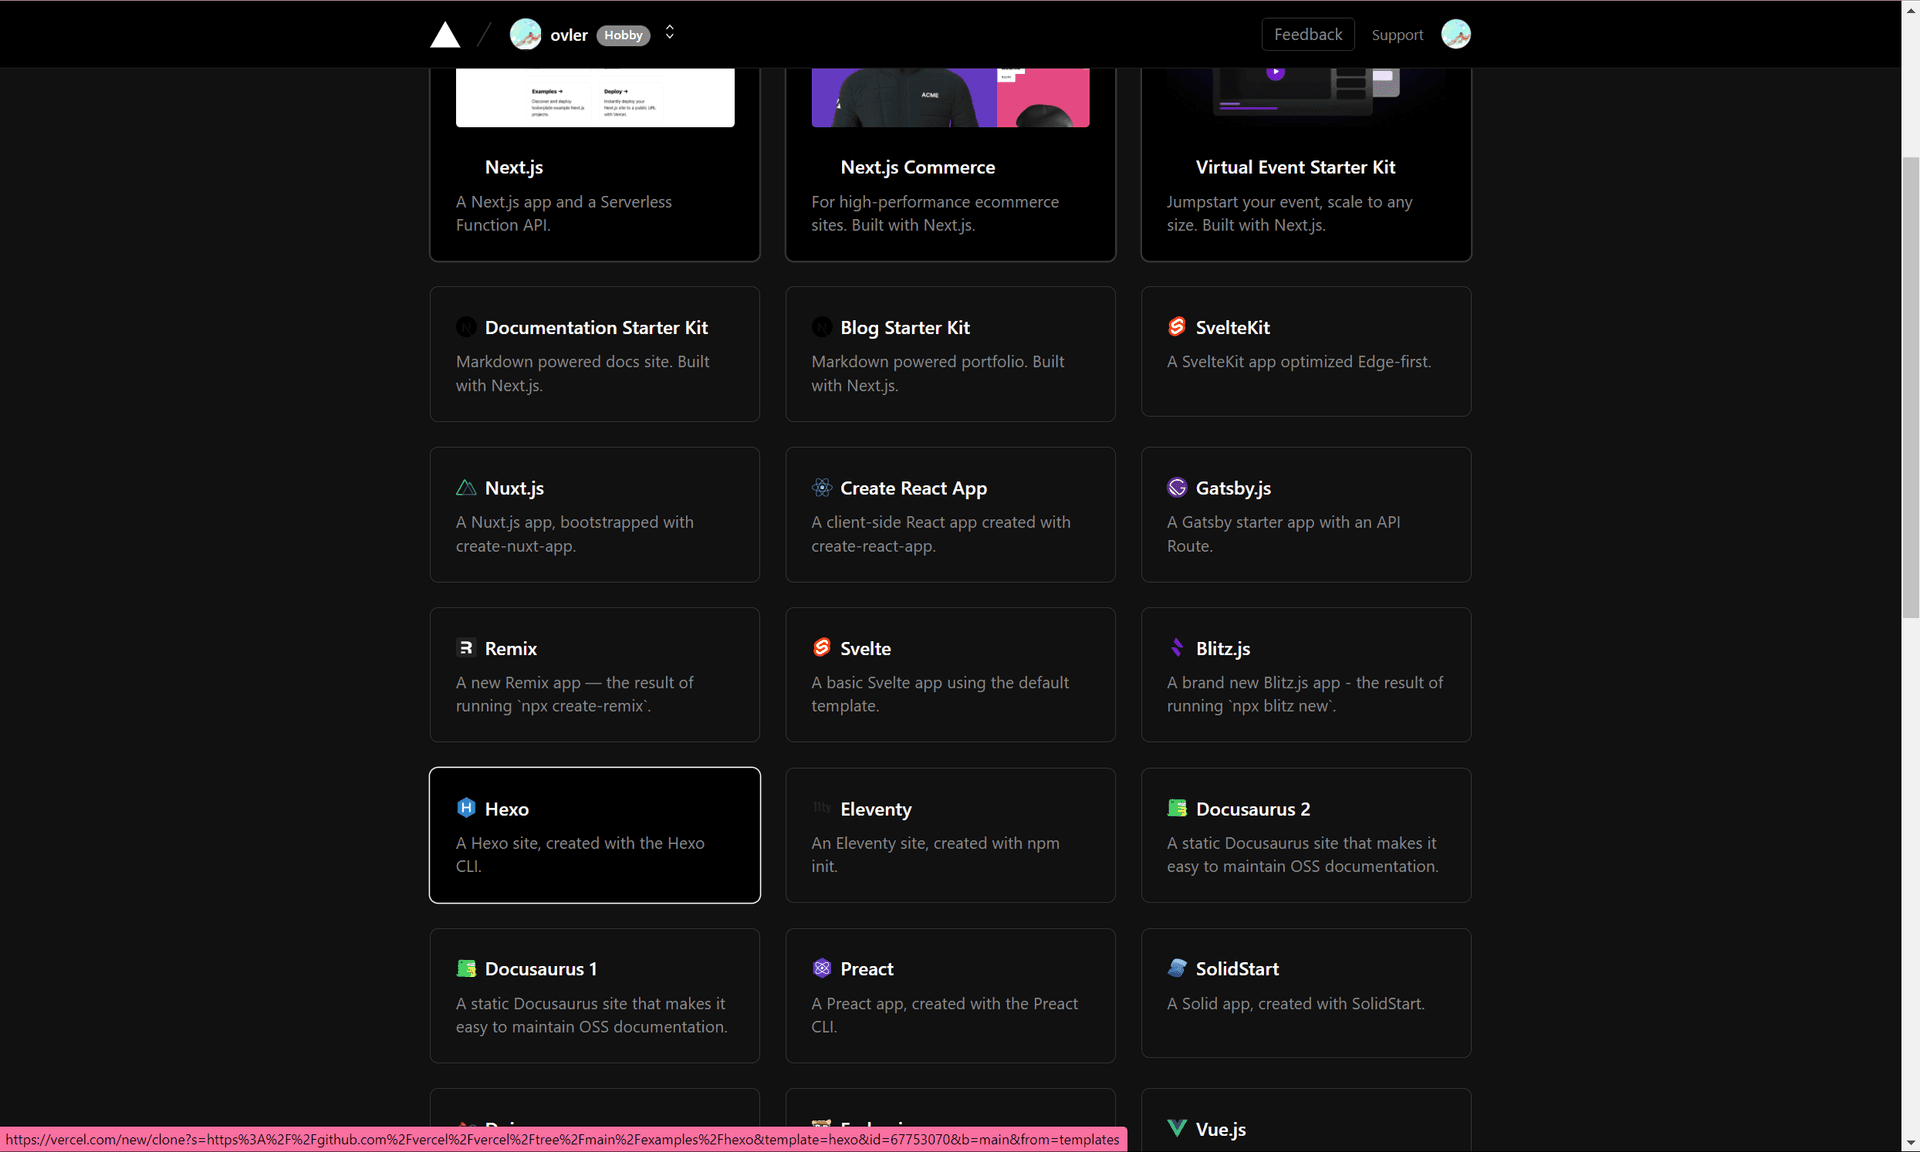Viewport: 1920px width, 1152px height.
Task: Click 'A Preact app, created with the Preact CLI.'
Action: click(x=944, y=1015)
